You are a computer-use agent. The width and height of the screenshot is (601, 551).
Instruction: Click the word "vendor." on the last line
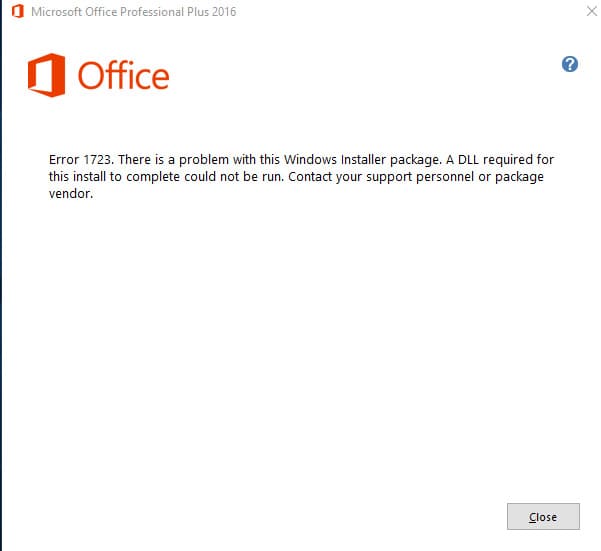pyautogui.click(x=70, y=194)
